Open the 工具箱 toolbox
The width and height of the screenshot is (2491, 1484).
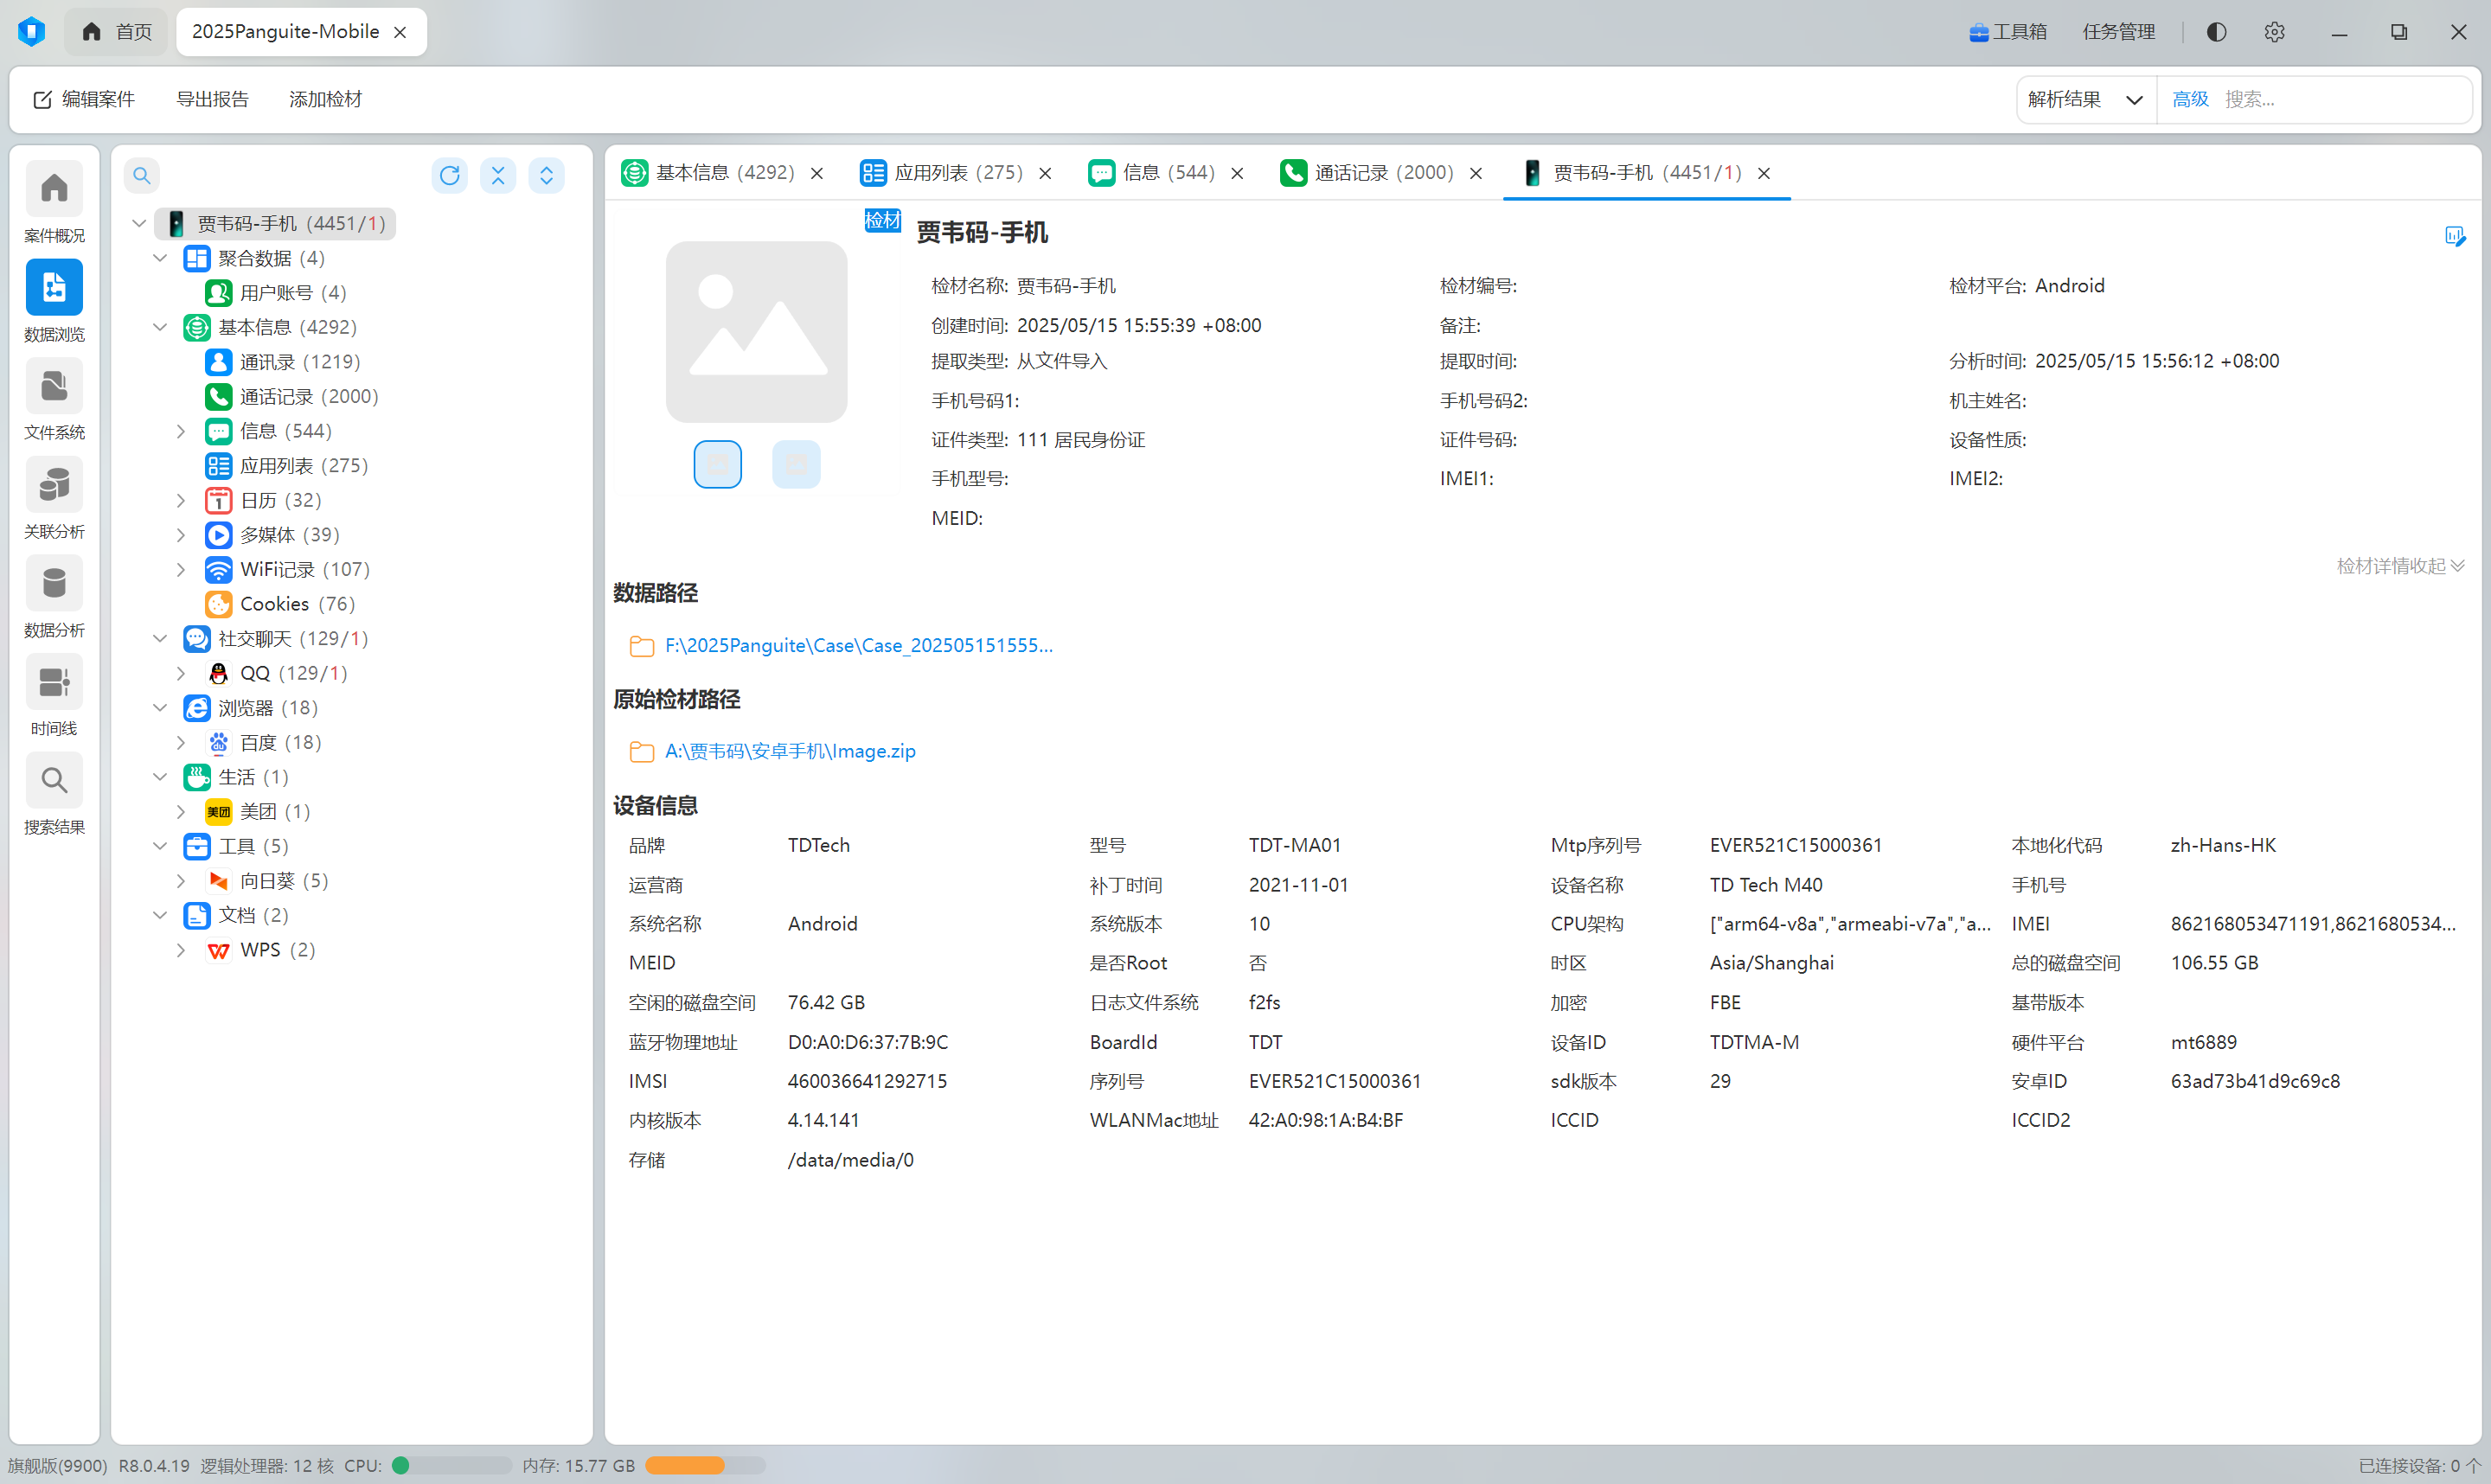tap(2007, 32)
